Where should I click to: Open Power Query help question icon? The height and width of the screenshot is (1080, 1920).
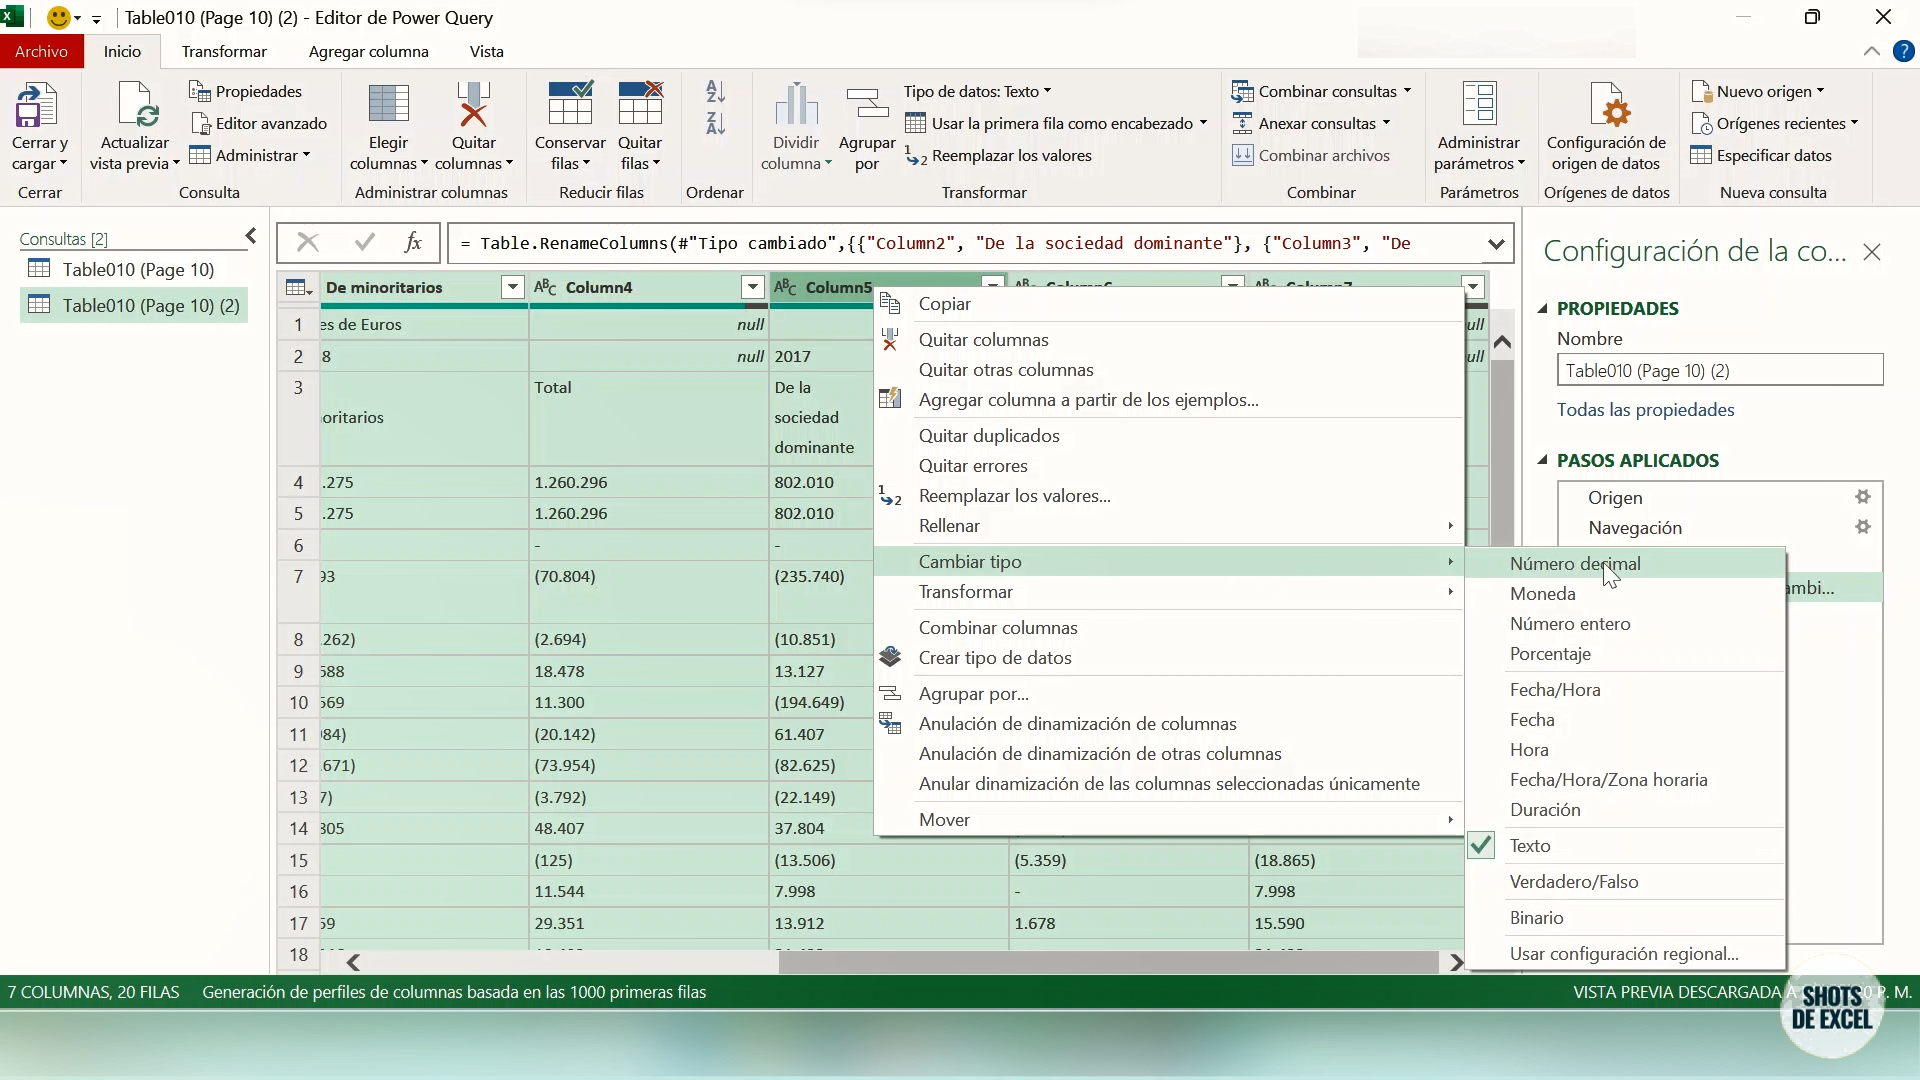(1903, 52)
